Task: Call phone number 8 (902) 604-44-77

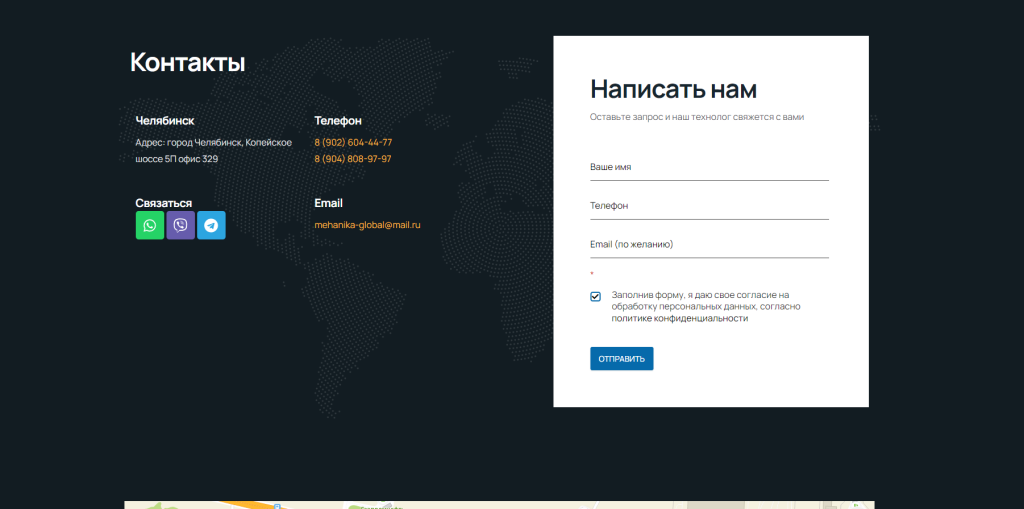Action: coord(353,142)
